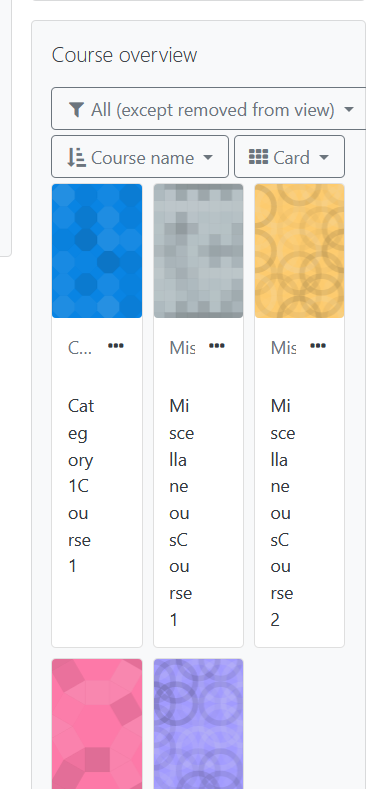This screenshot has width=385, height=789.
Task: Click the blue octagon course image
Action: 97,251
